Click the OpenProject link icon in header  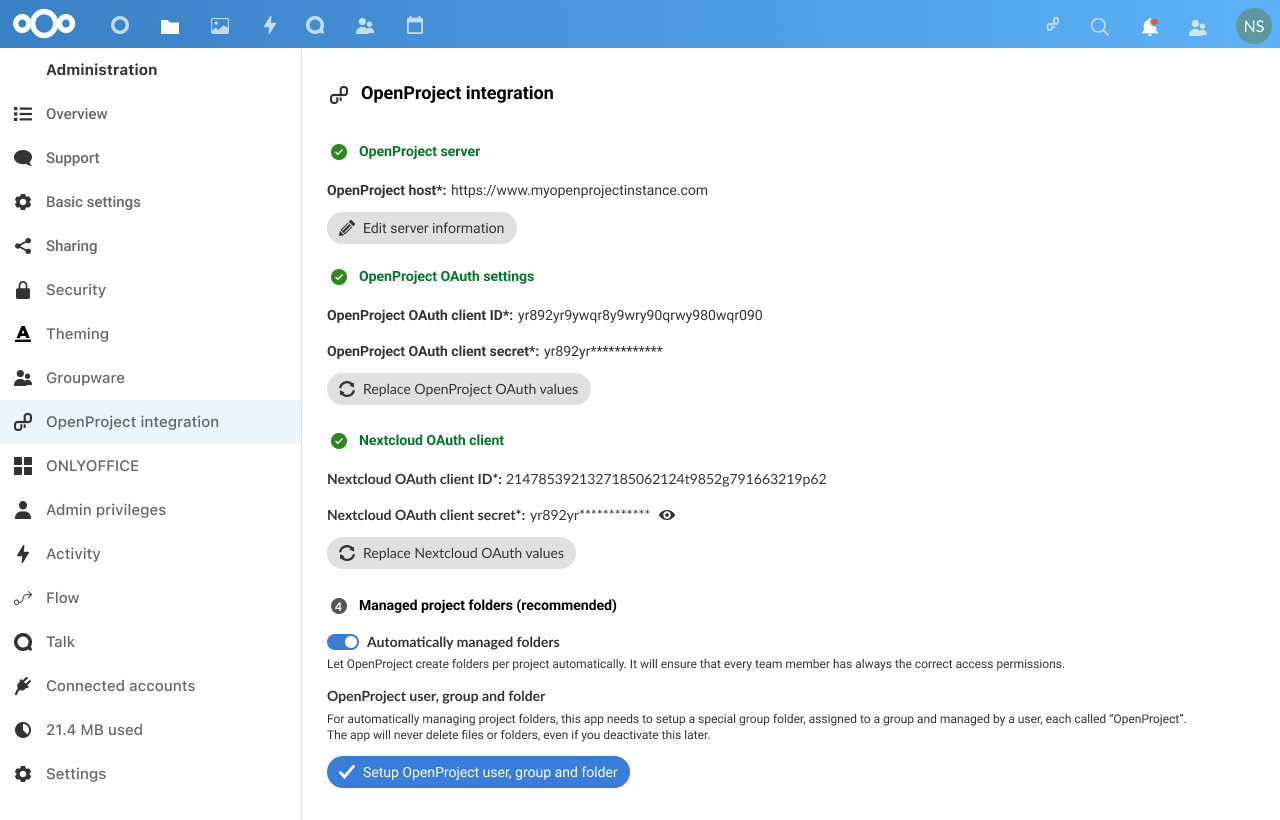point(1053,26)
